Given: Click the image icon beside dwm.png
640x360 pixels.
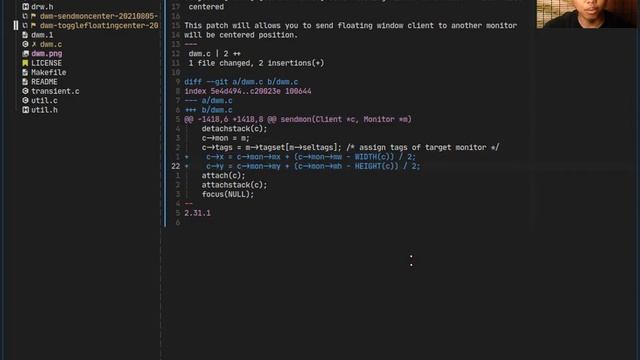Looking at the screenshot, I should (x=25, y=53).
